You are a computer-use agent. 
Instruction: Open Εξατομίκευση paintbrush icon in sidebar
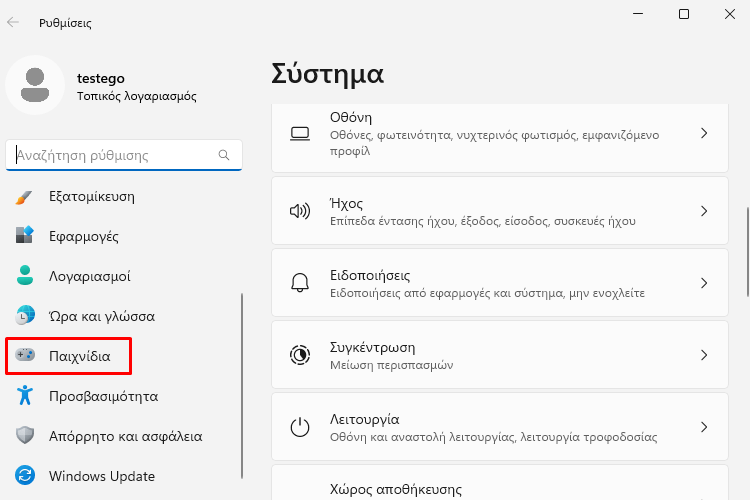[x=24, y=197]
